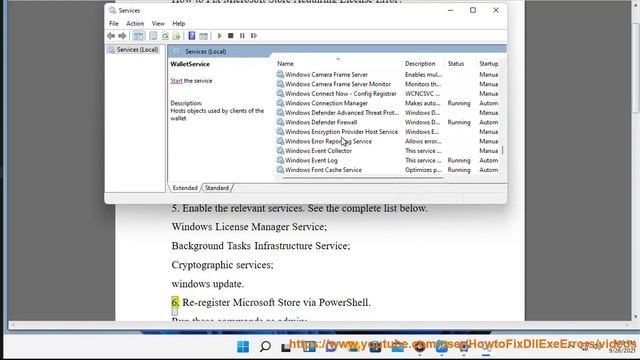Viewport: 640px width, 360px height.
Task: Restart Service using the step-play icon
Action: (253, 36)
